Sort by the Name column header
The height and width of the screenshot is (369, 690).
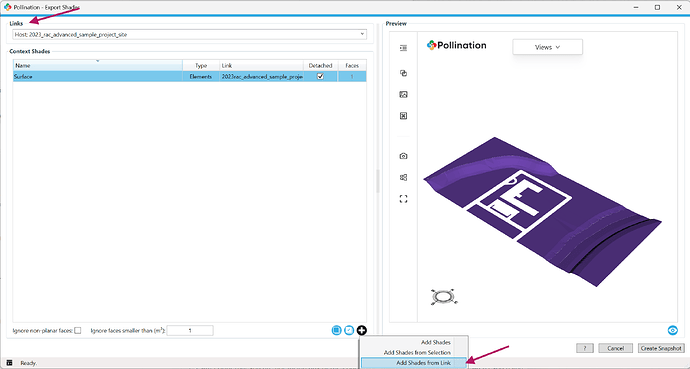point(98,66)
